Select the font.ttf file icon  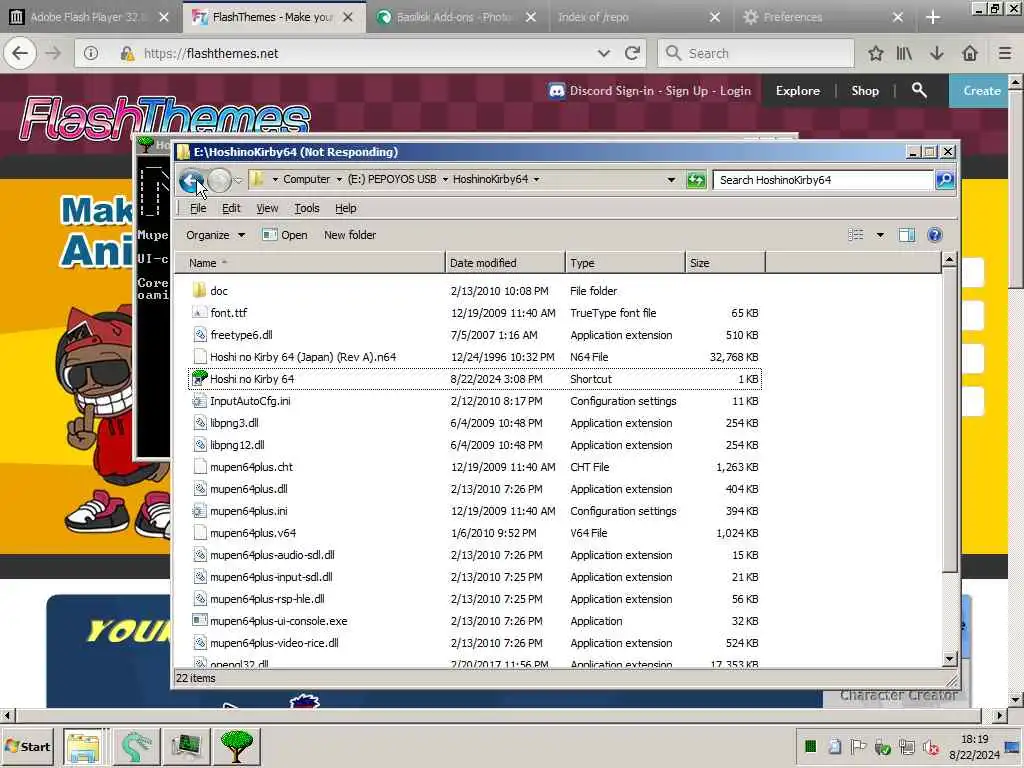tap(200, 313)
